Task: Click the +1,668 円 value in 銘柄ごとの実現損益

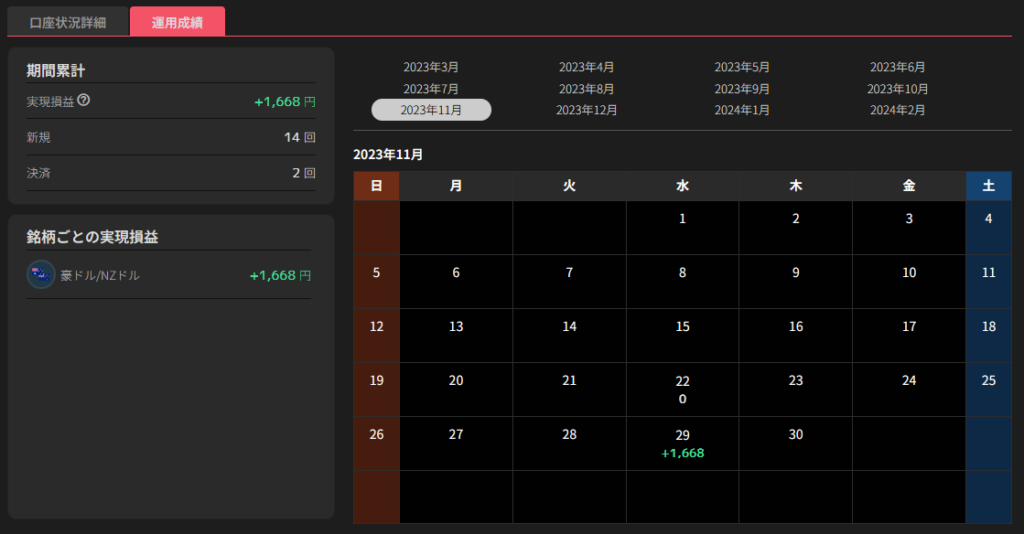Action: coord(280,275)
